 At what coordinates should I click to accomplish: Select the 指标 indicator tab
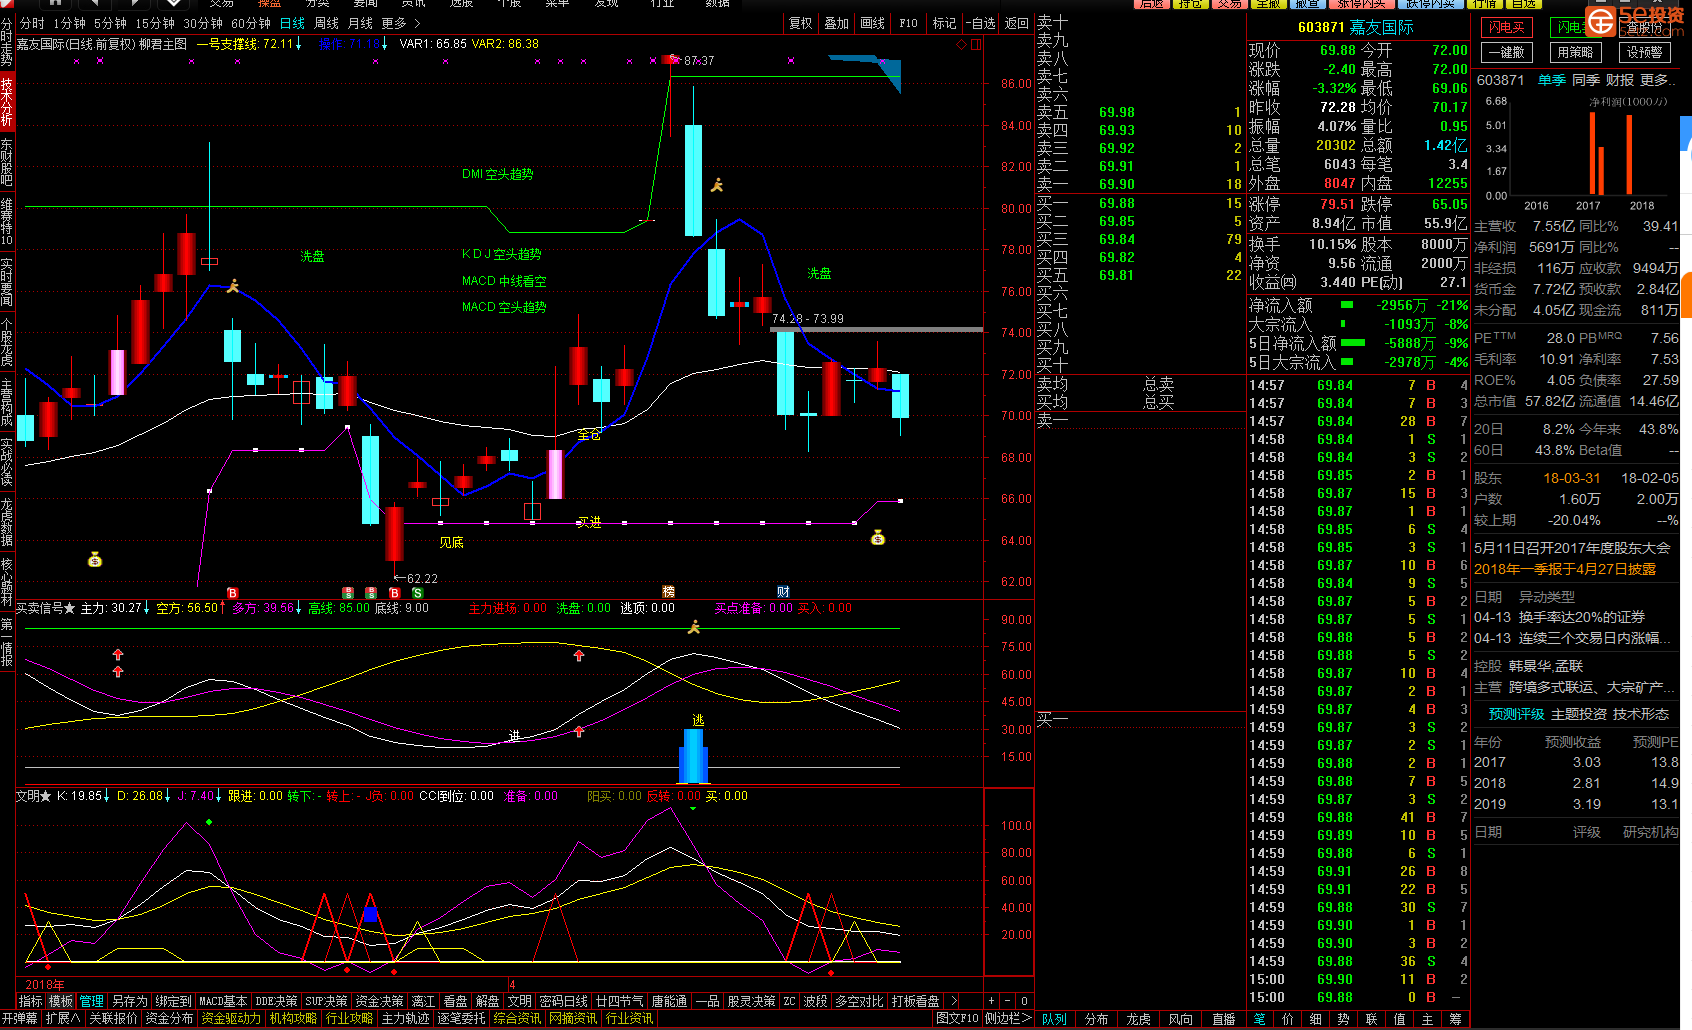point(31,1001)
